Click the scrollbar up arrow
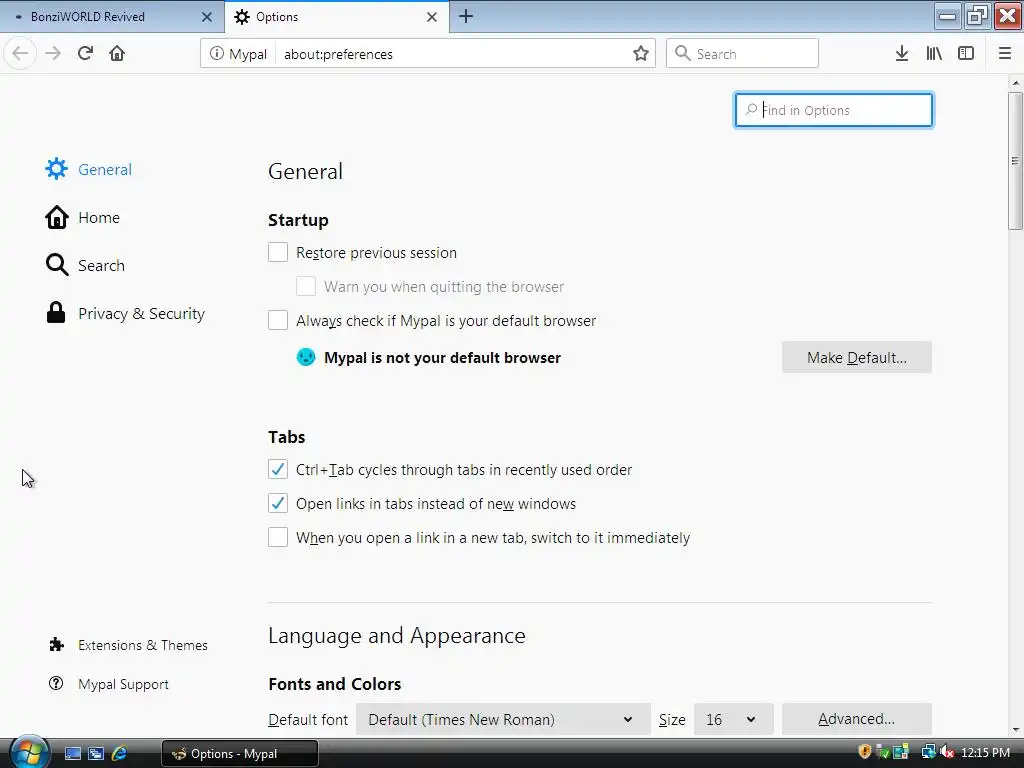 [1016, 83]
